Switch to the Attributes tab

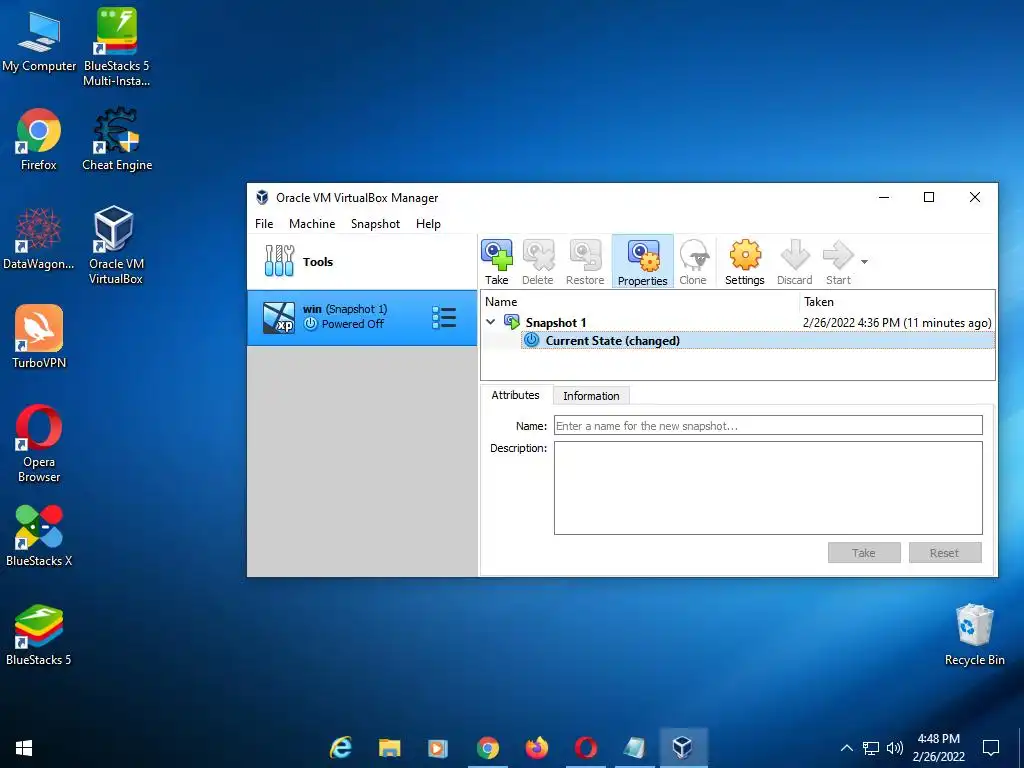click(515, 395)
